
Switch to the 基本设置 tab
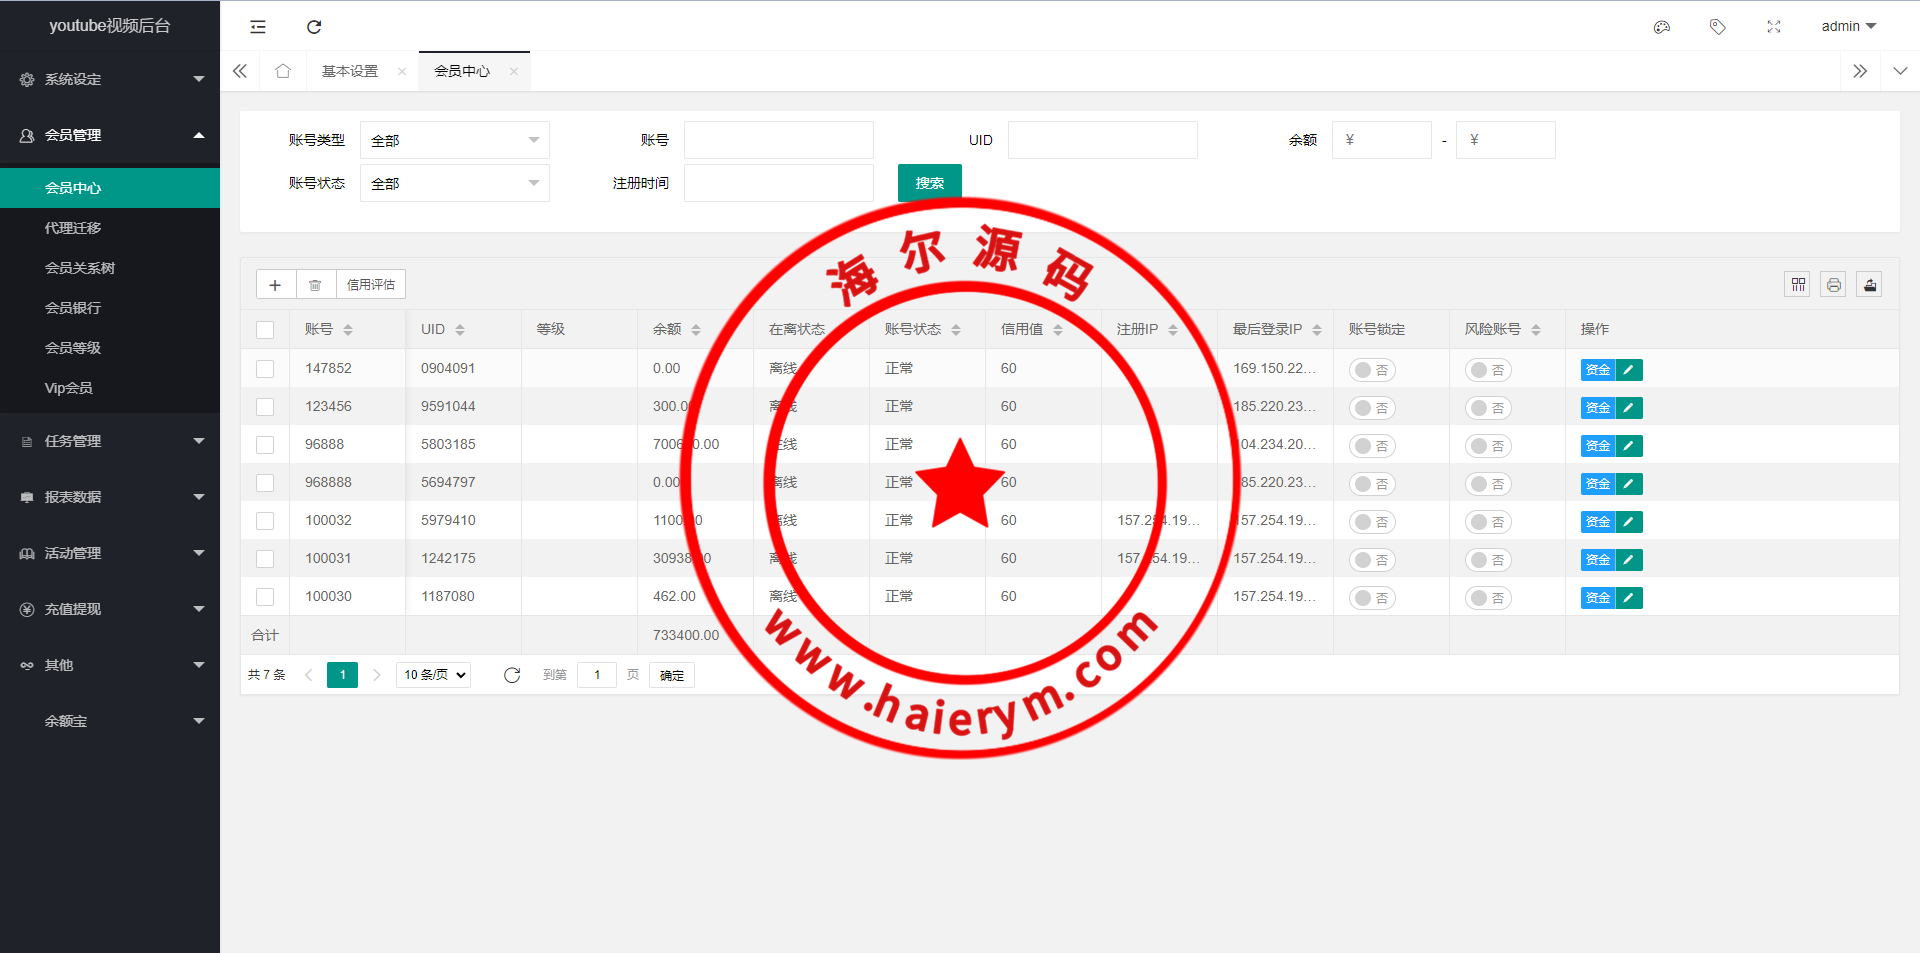[350, 71]
